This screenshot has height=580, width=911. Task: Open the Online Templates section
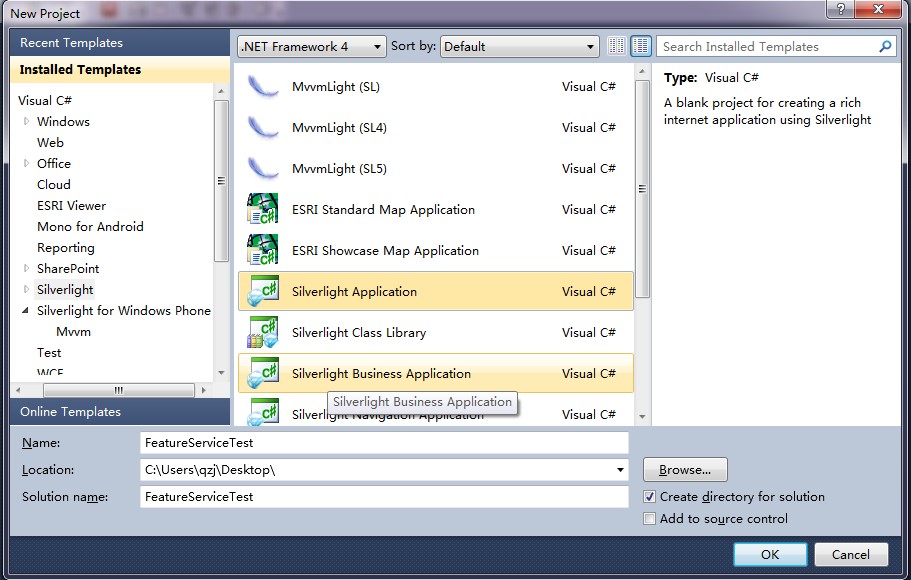click(120, 411)
